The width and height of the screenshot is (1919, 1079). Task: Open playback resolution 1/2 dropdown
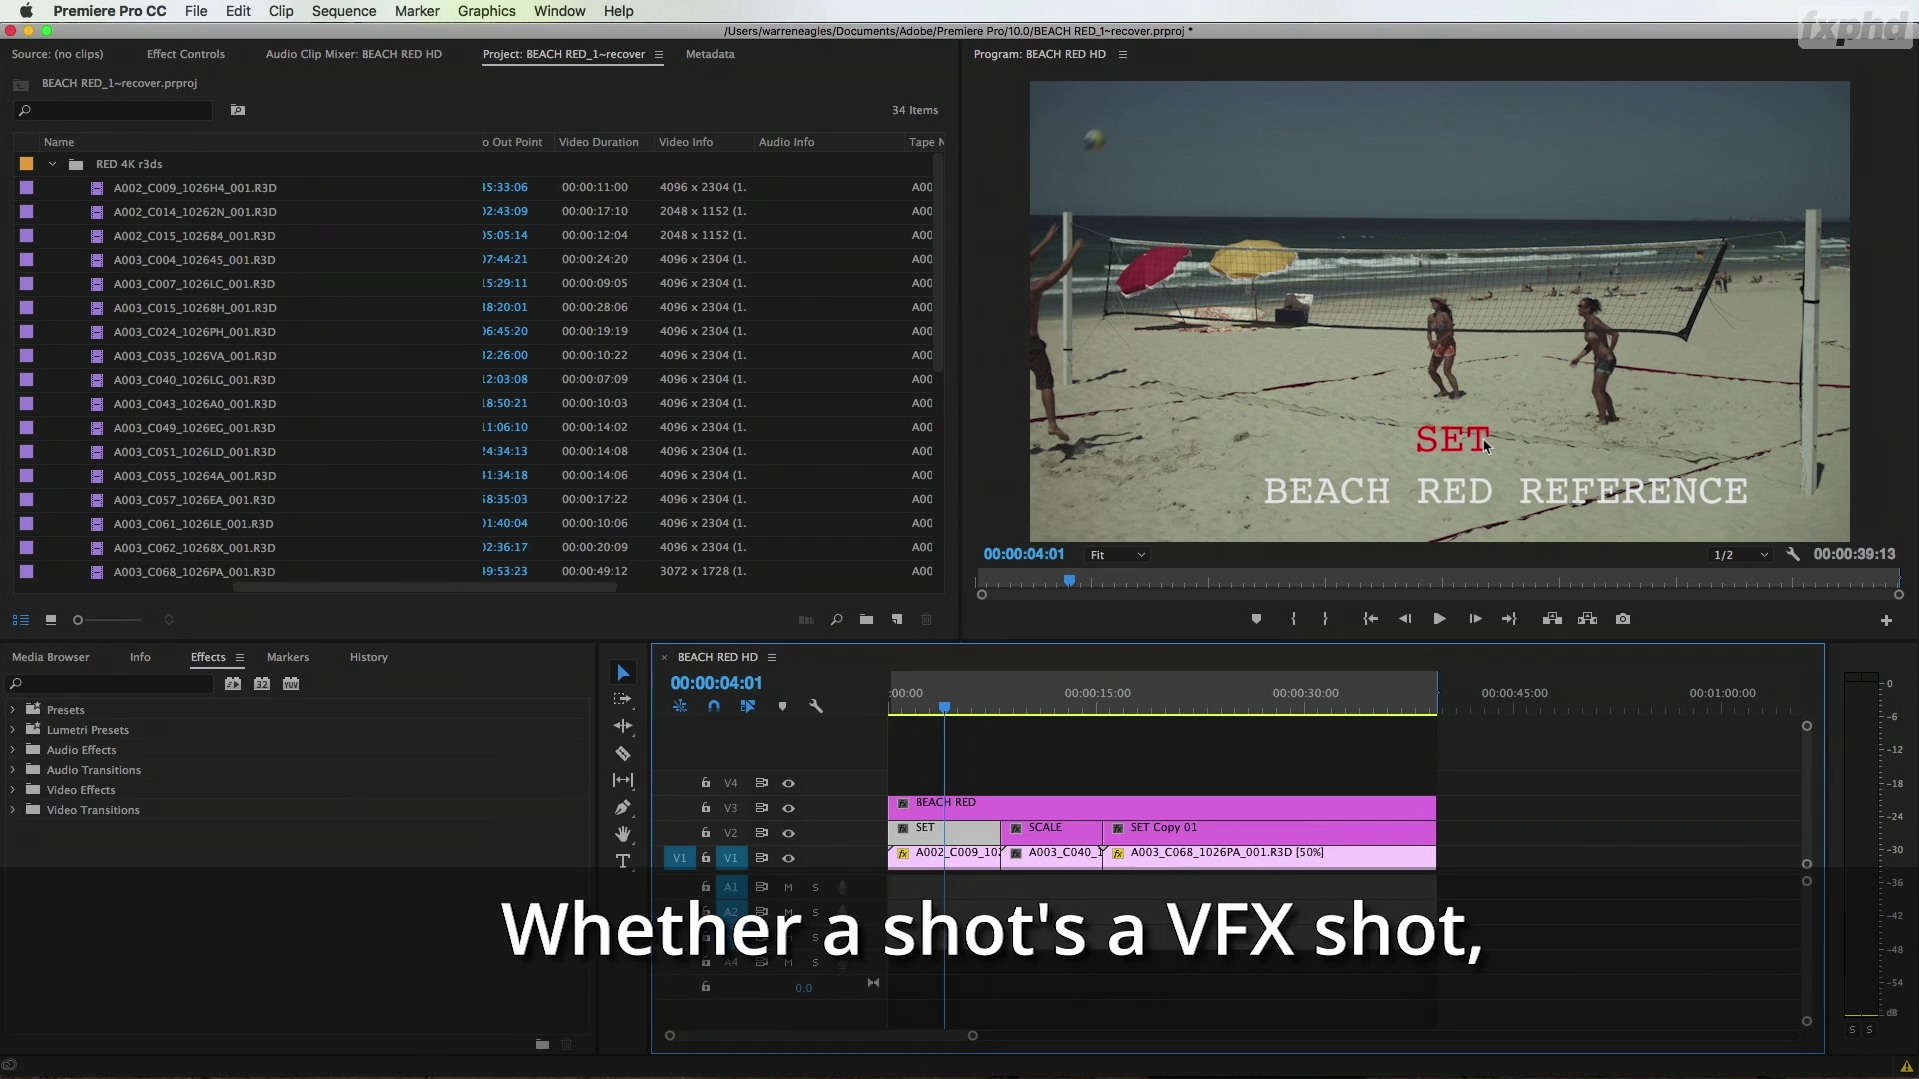coord(1741,555)
